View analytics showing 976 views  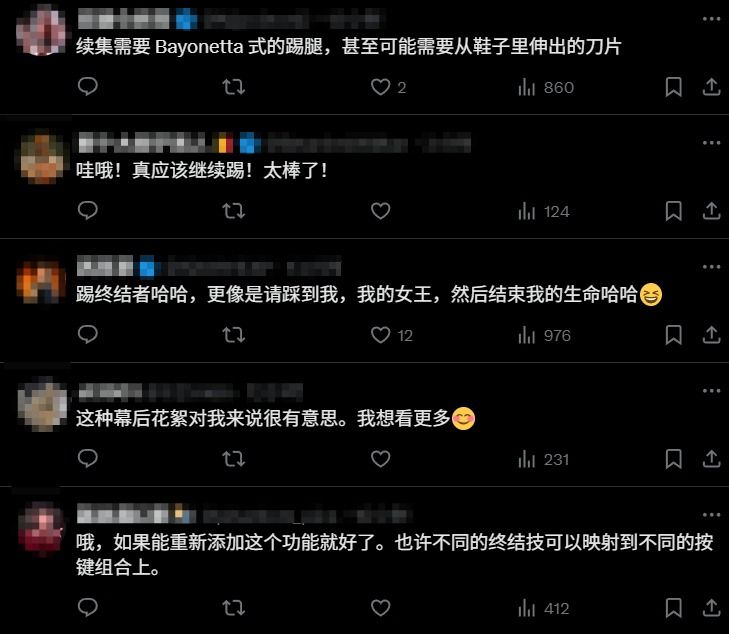pyautogui.click(x=544, y=335)
